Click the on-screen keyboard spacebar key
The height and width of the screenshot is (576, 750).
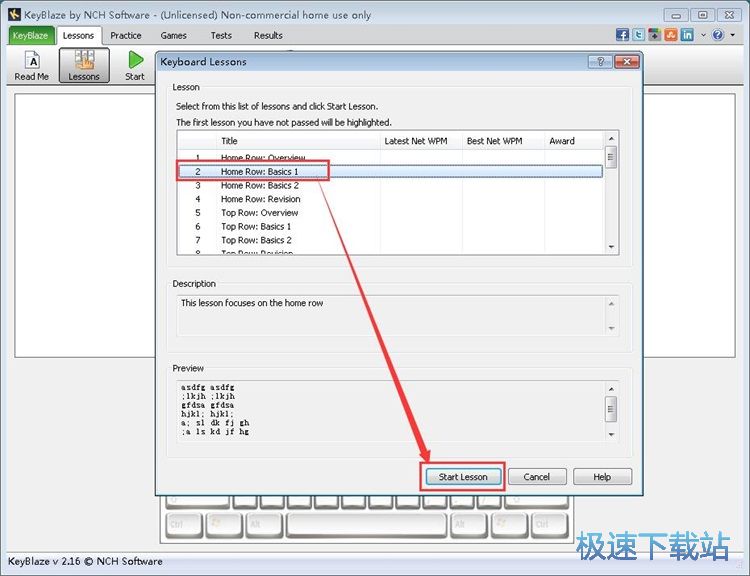click(x=367, y=525)
